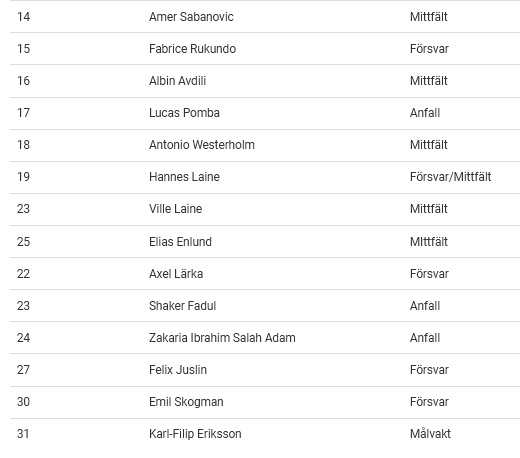The image size is (520, 458).
Task: Select Zakaria Ibrahim Salah Adam
Action: [x=222, y=338]
